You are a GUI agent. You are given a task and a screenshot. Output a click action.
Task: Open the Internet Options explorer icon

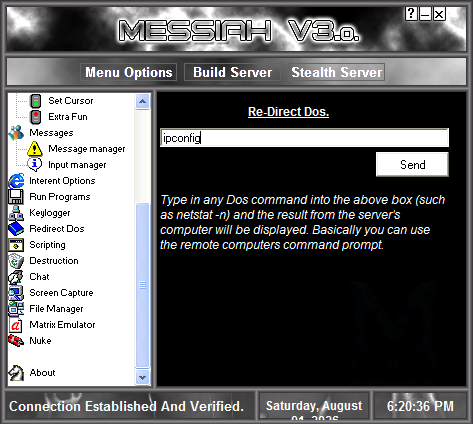16,181
